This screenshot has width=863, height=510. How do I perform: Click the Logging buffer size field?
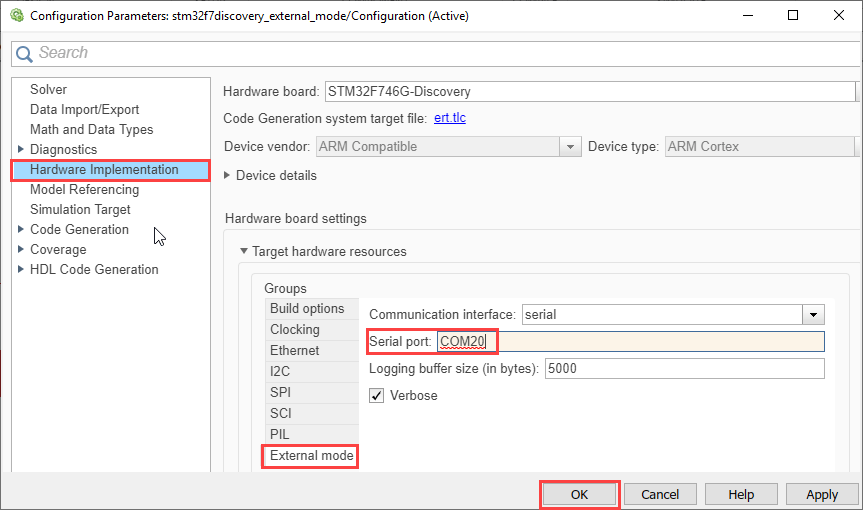(685, 369)
